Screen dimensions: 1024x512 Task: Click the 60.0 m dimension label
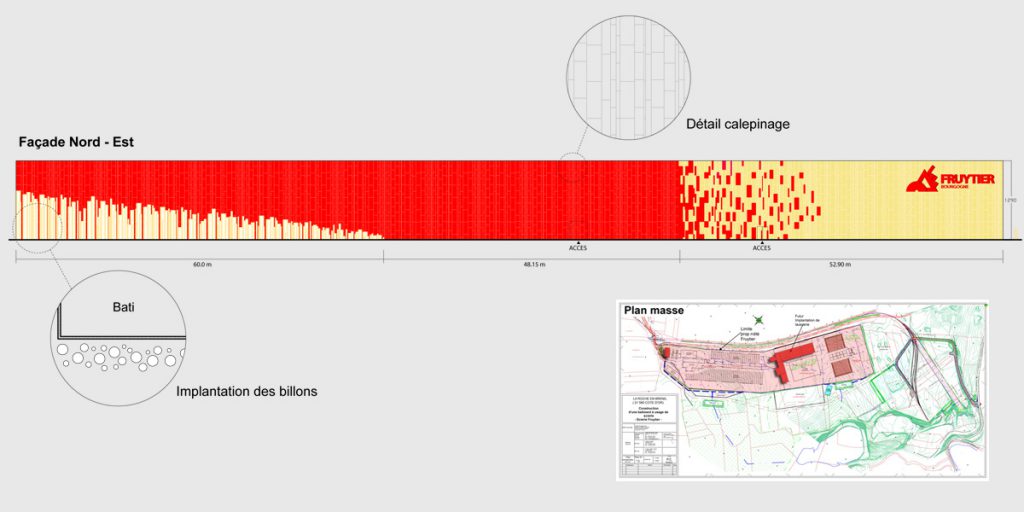[x=202, y=266]
